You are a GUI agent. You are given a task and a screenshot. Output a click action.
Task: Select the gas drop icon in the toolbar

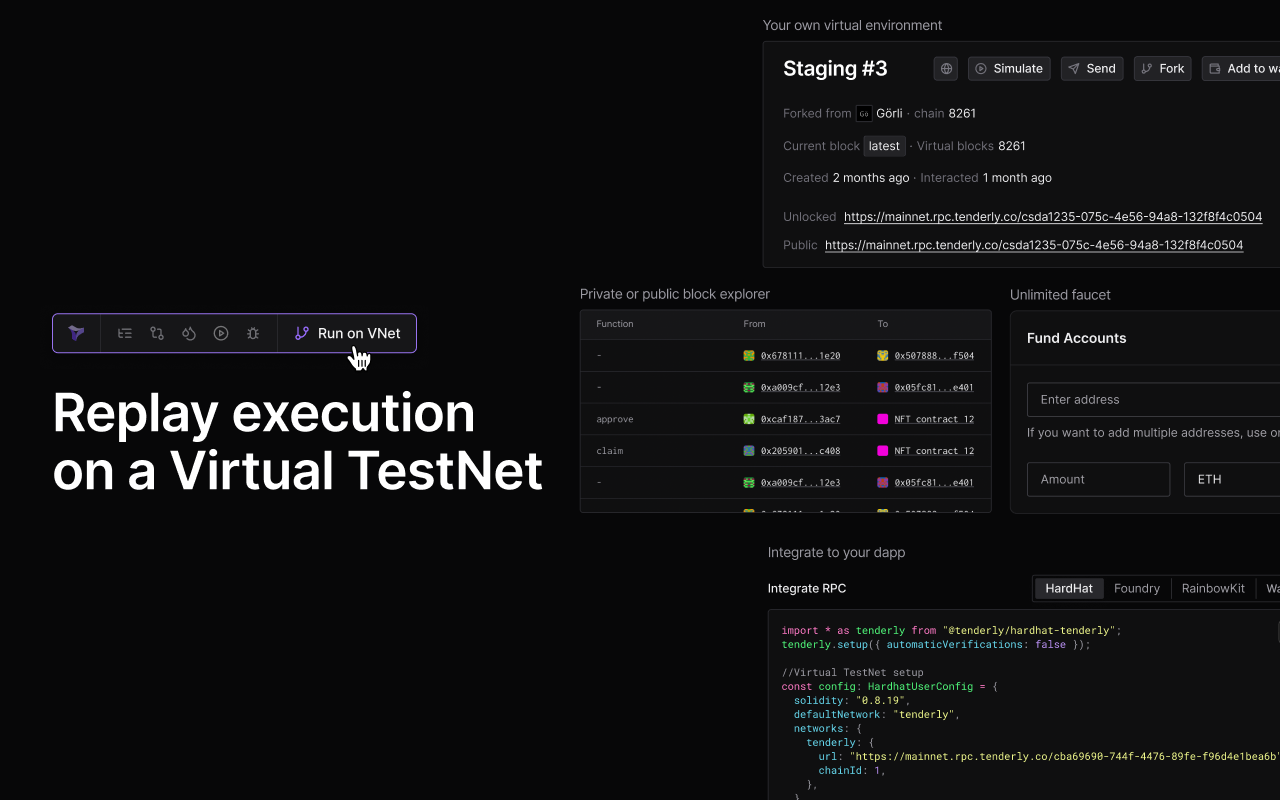pyautogui.click(x=188, y=332)
